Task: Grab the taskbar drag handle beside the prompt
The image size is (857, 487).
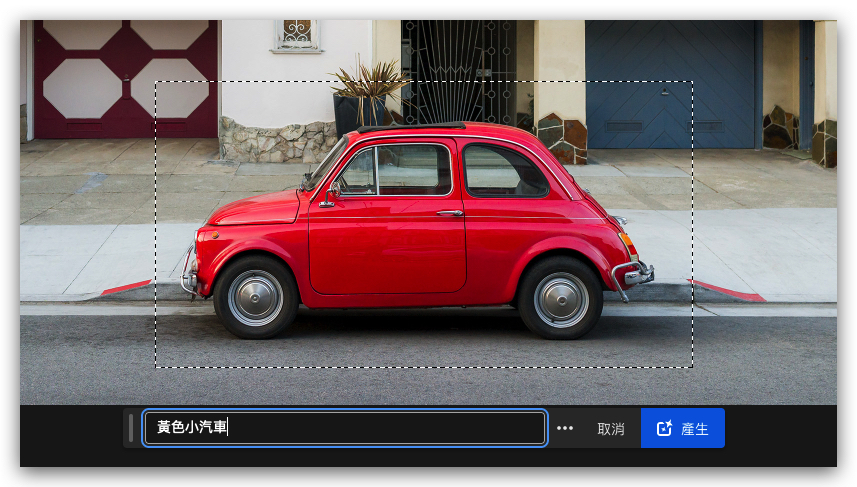Action: coord(131,428)
